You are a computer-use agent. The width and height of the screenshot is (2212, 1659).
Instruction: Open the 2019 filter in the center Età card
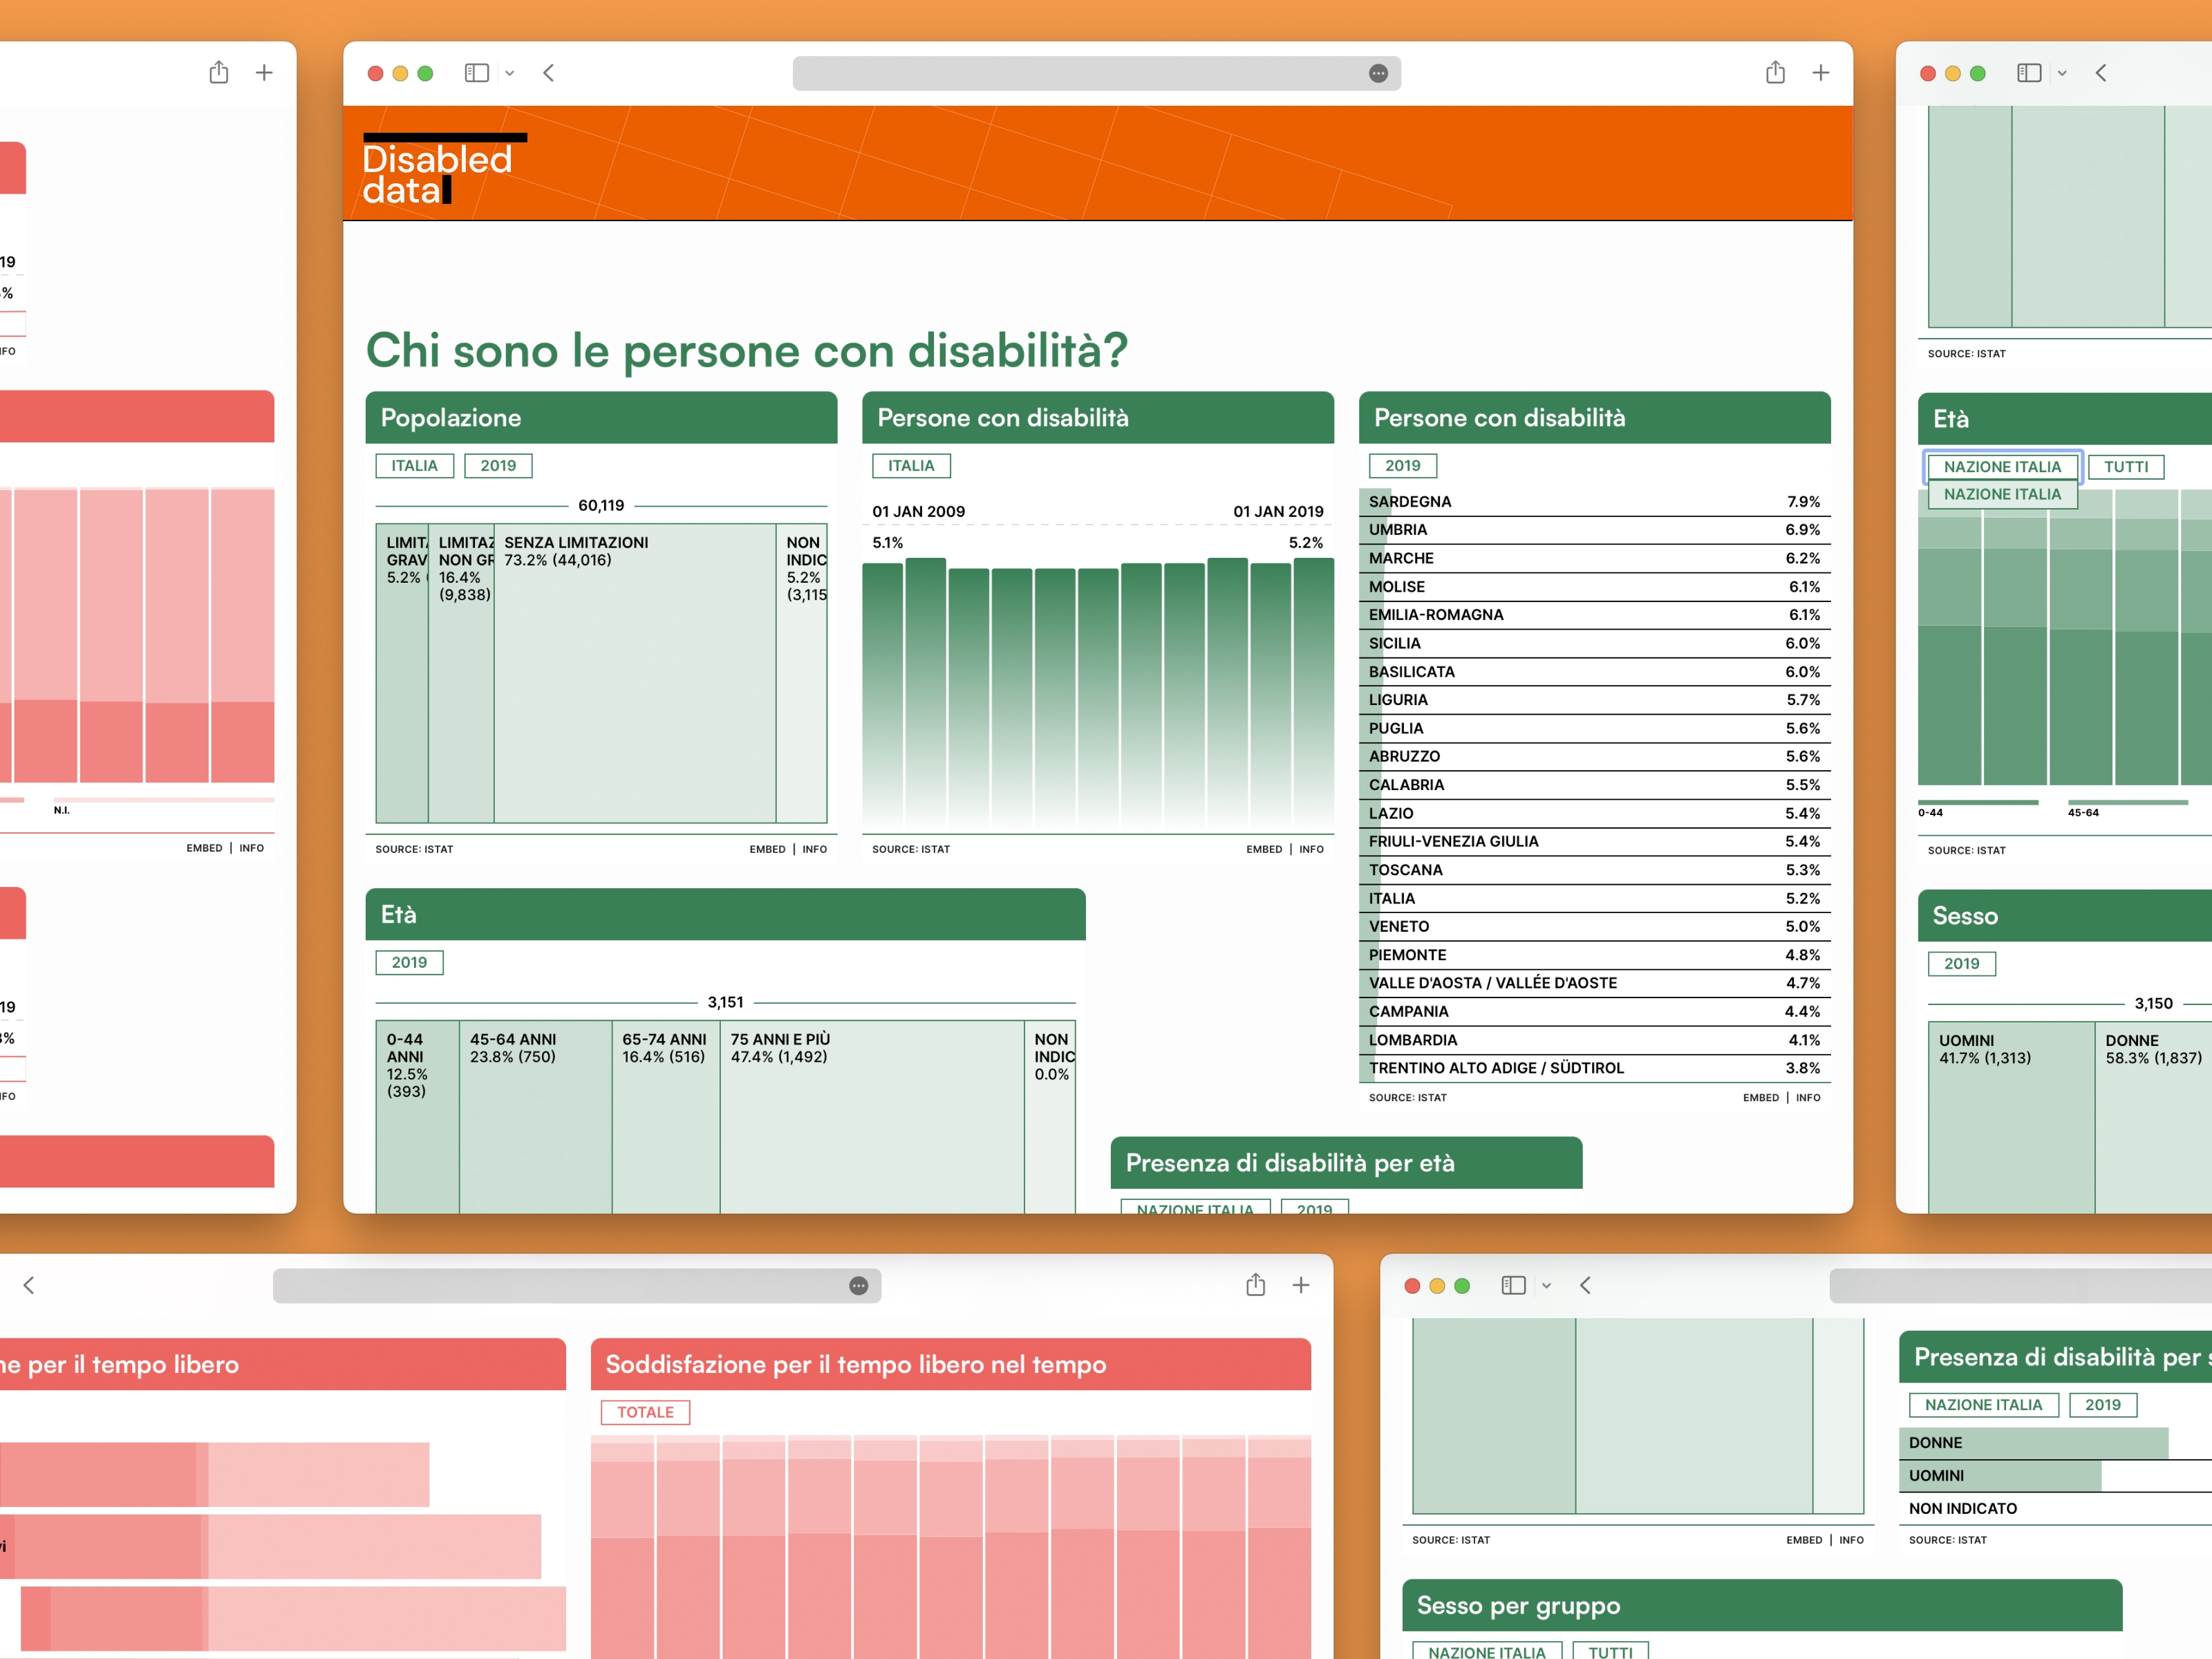tap(409, 963)
